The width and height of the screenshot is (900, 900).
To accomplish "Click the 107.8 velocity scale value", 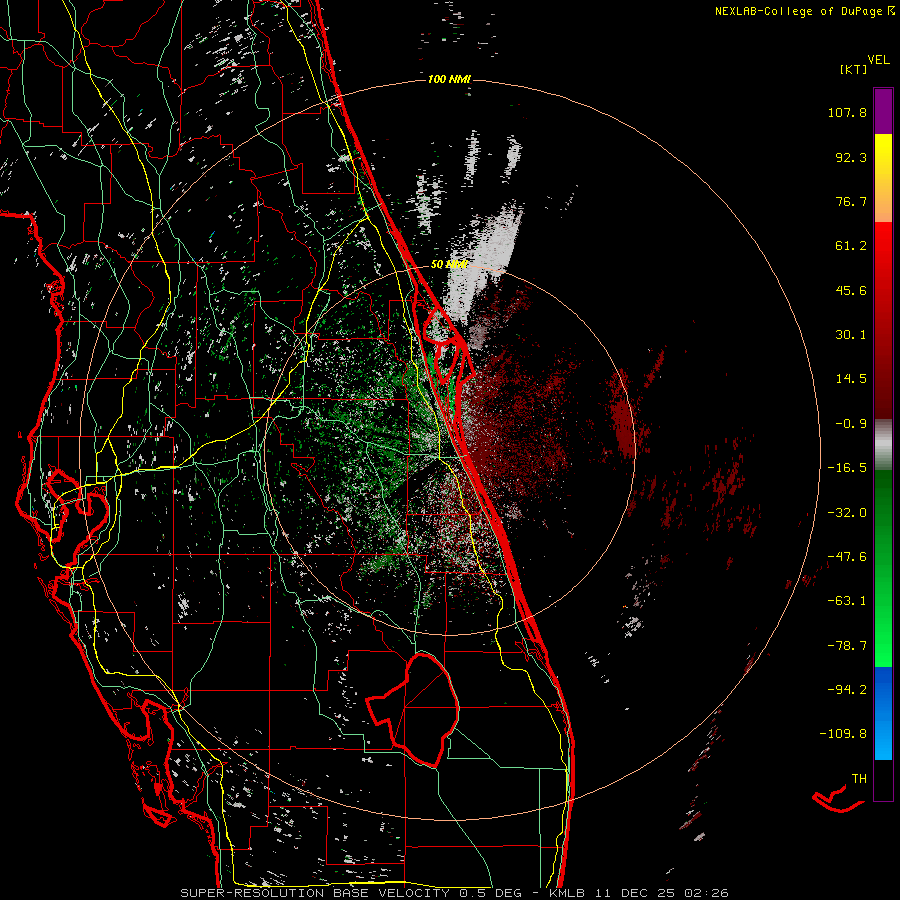I will pyautogui.click(x=847, y=112).
